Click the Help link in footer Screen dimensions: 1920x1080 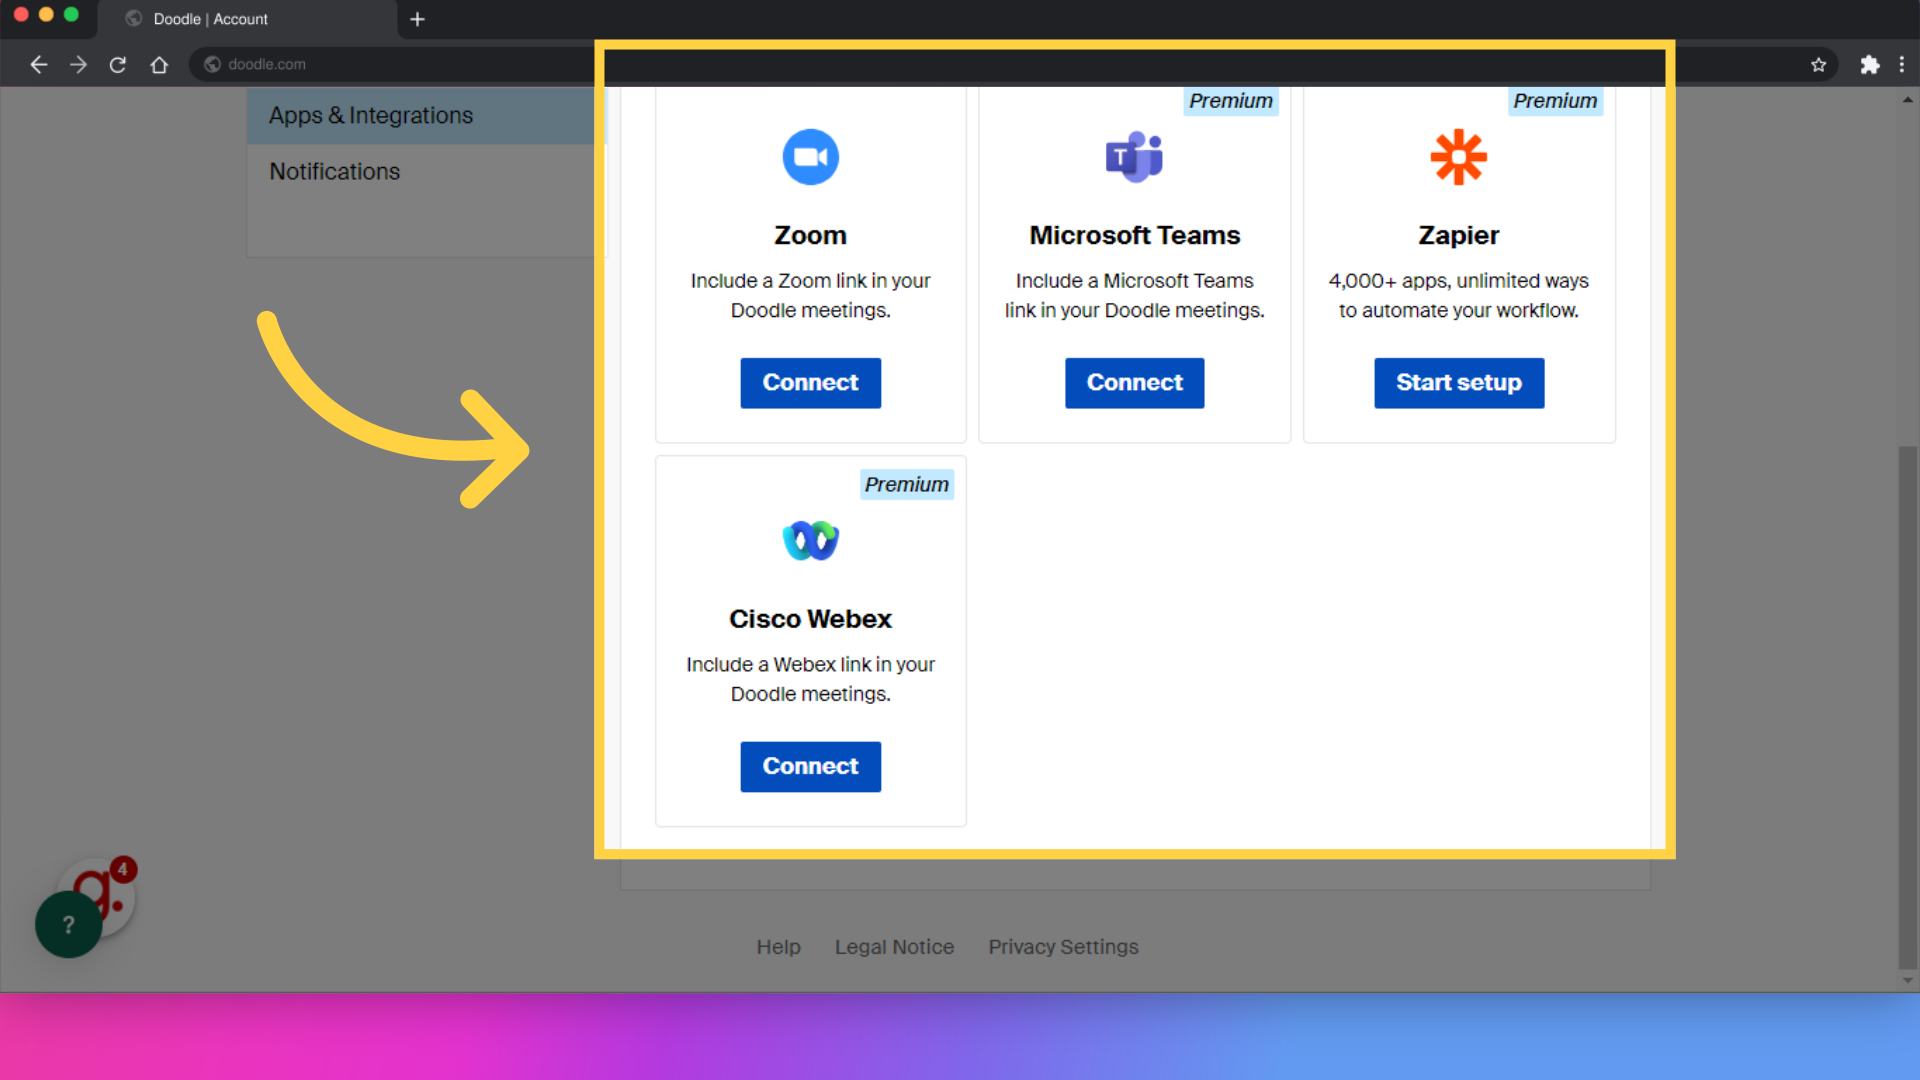click(x=778, y=947)
